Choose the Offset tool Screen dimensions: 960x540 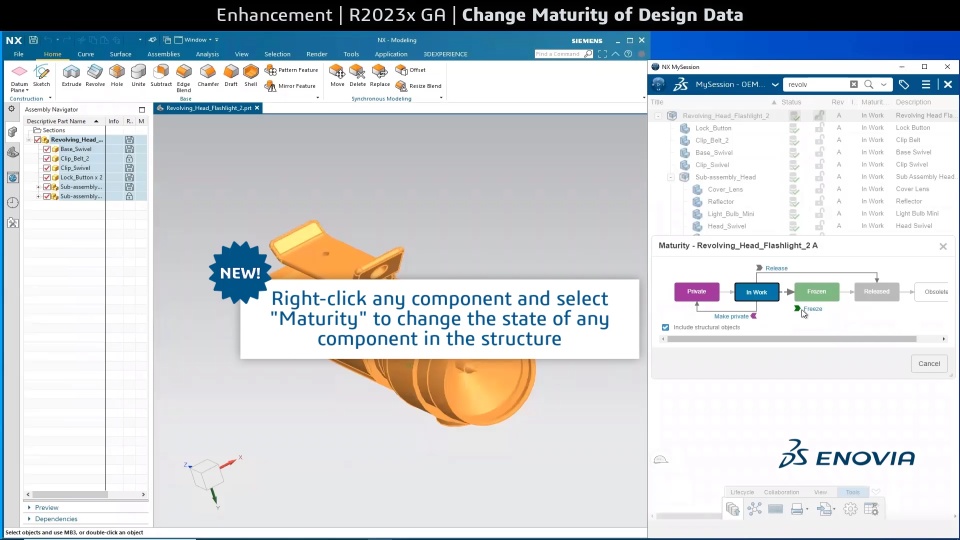pyautogui.click(x=411, y=70)
